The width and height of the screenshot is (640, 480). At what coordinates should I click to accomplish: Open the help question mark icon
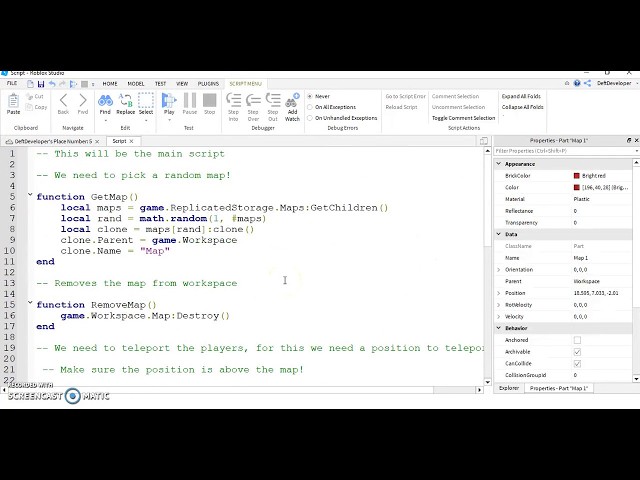tap(577, 83)
